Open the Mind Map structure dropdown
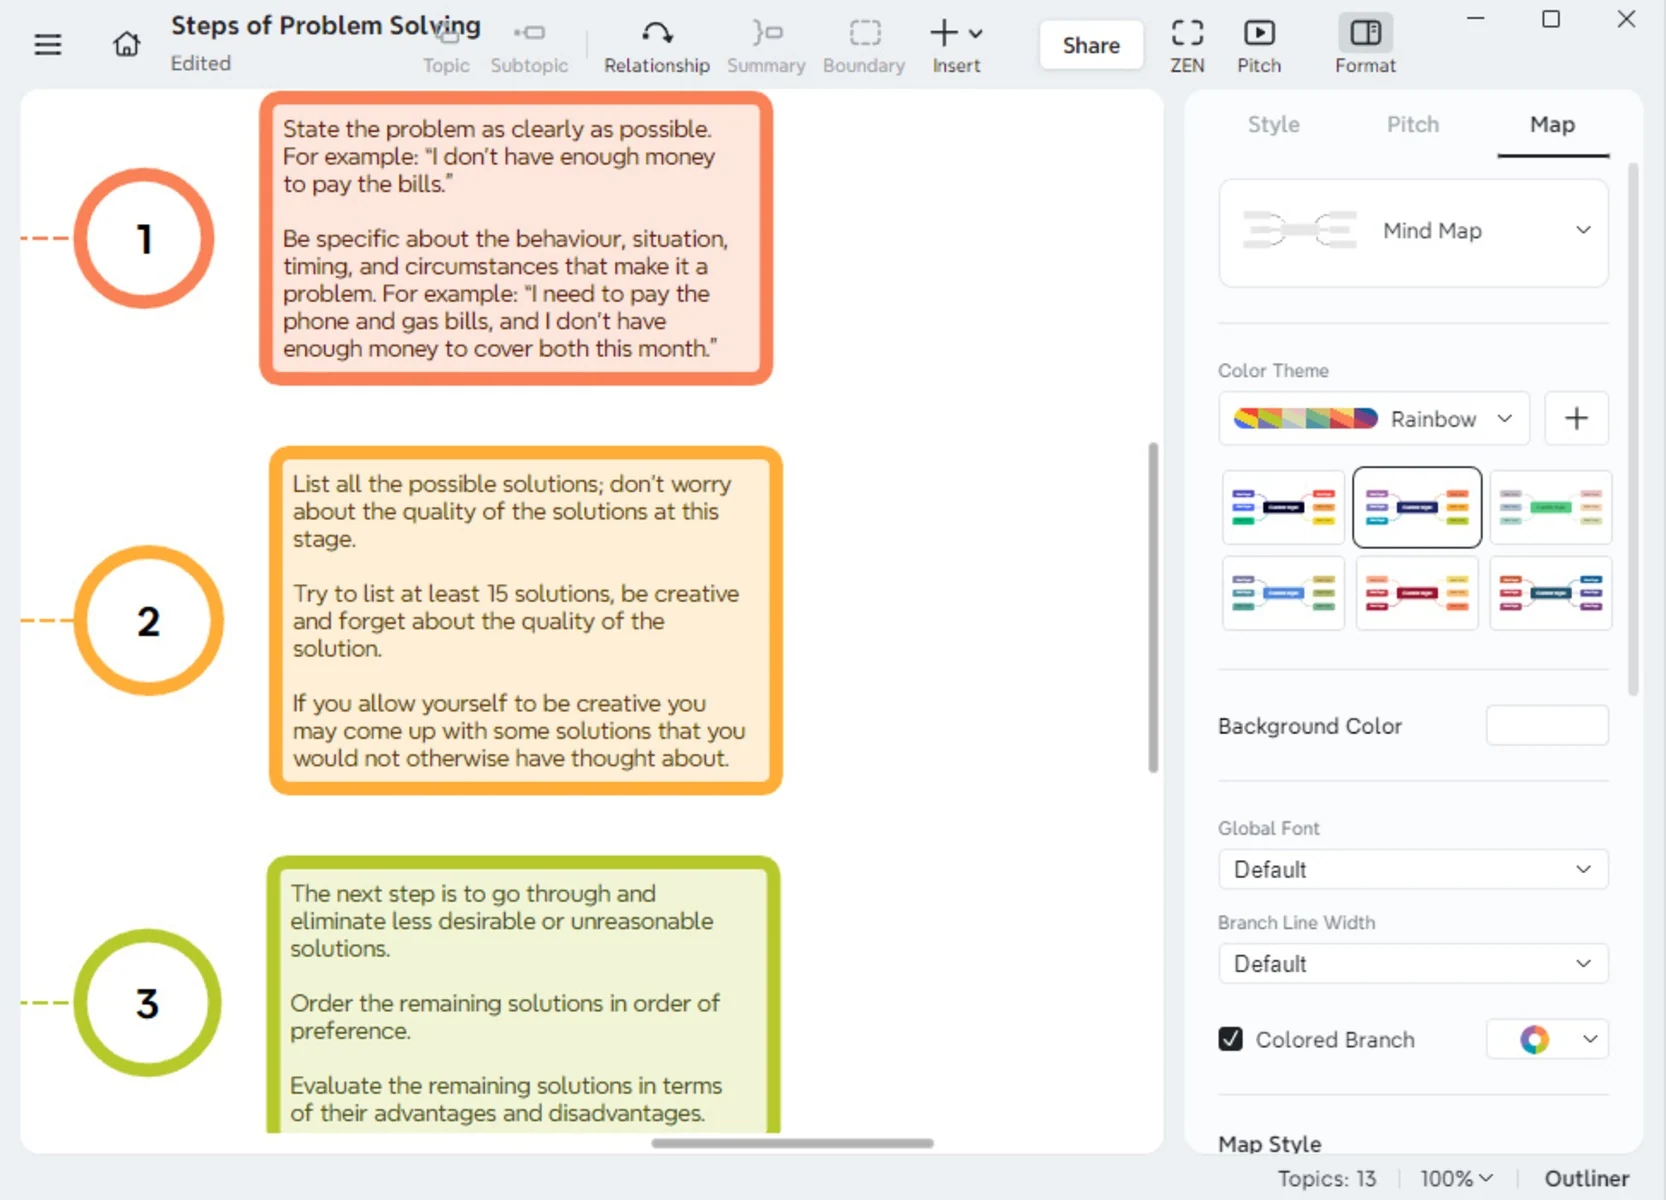This screenshot has height=1200, width=1666. point(1413,232)
